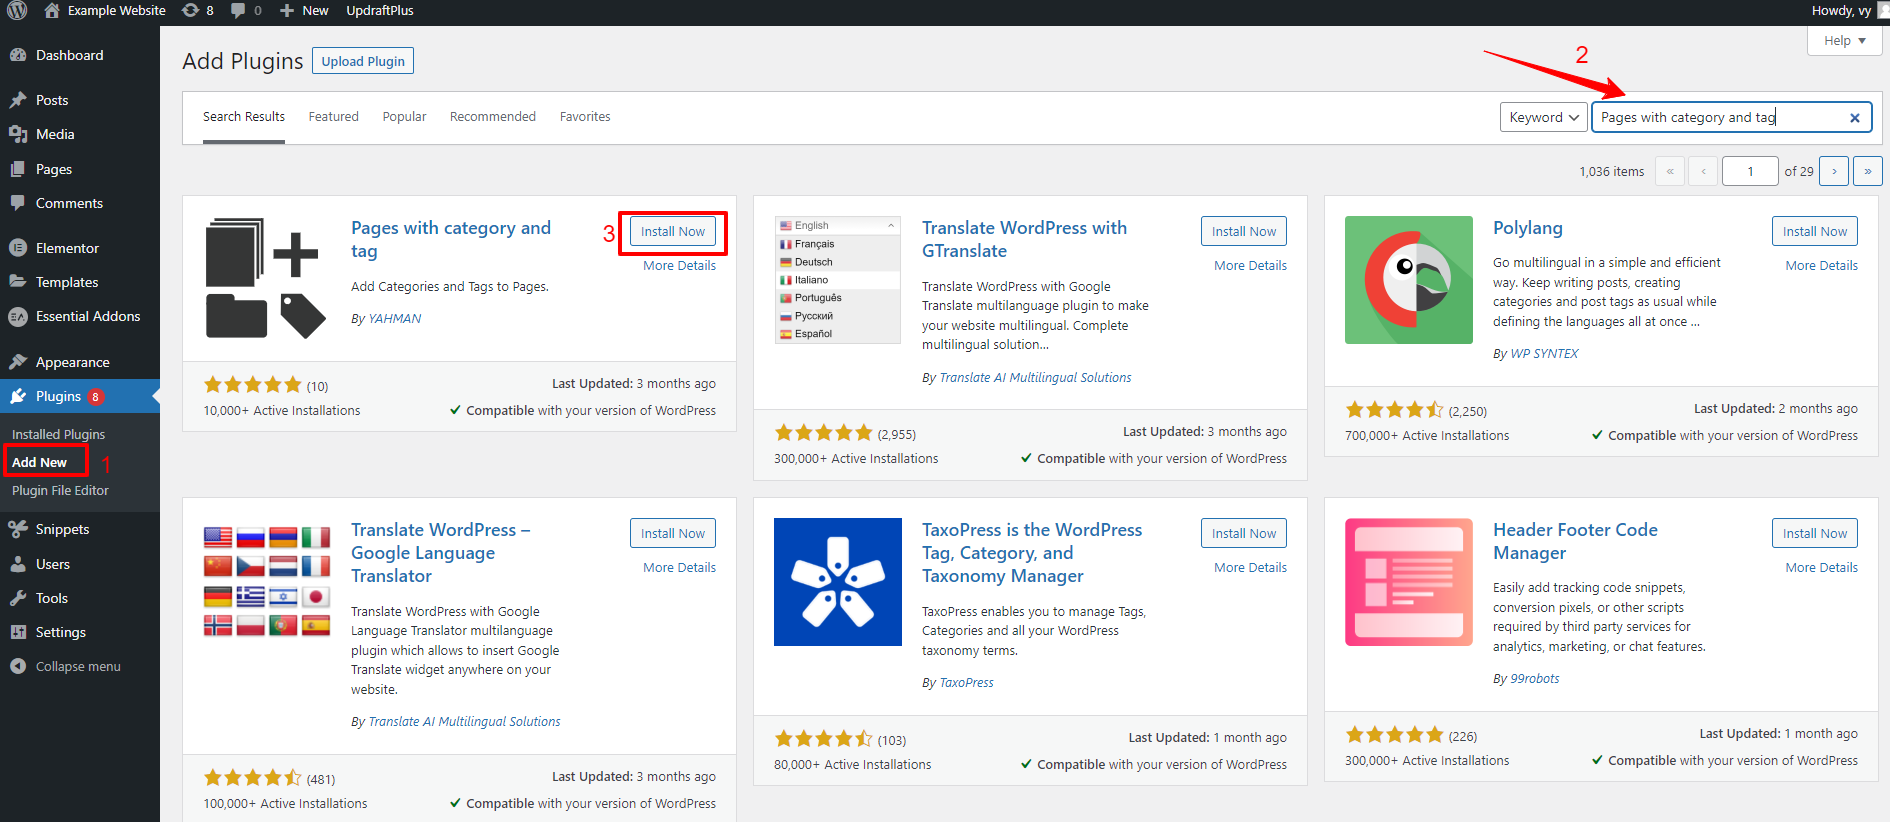
Task: Click the Header Footer Code Manager thumbnail
Action: [1409, 582]
